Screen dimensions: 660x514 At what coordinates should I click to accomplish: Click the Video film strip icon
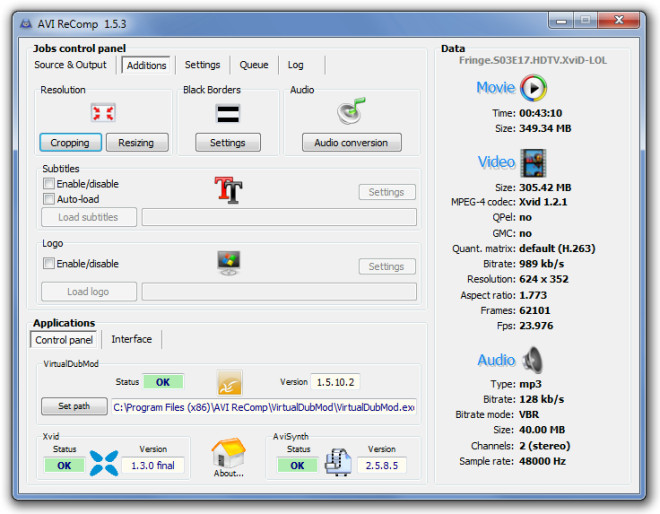[533, 162]
